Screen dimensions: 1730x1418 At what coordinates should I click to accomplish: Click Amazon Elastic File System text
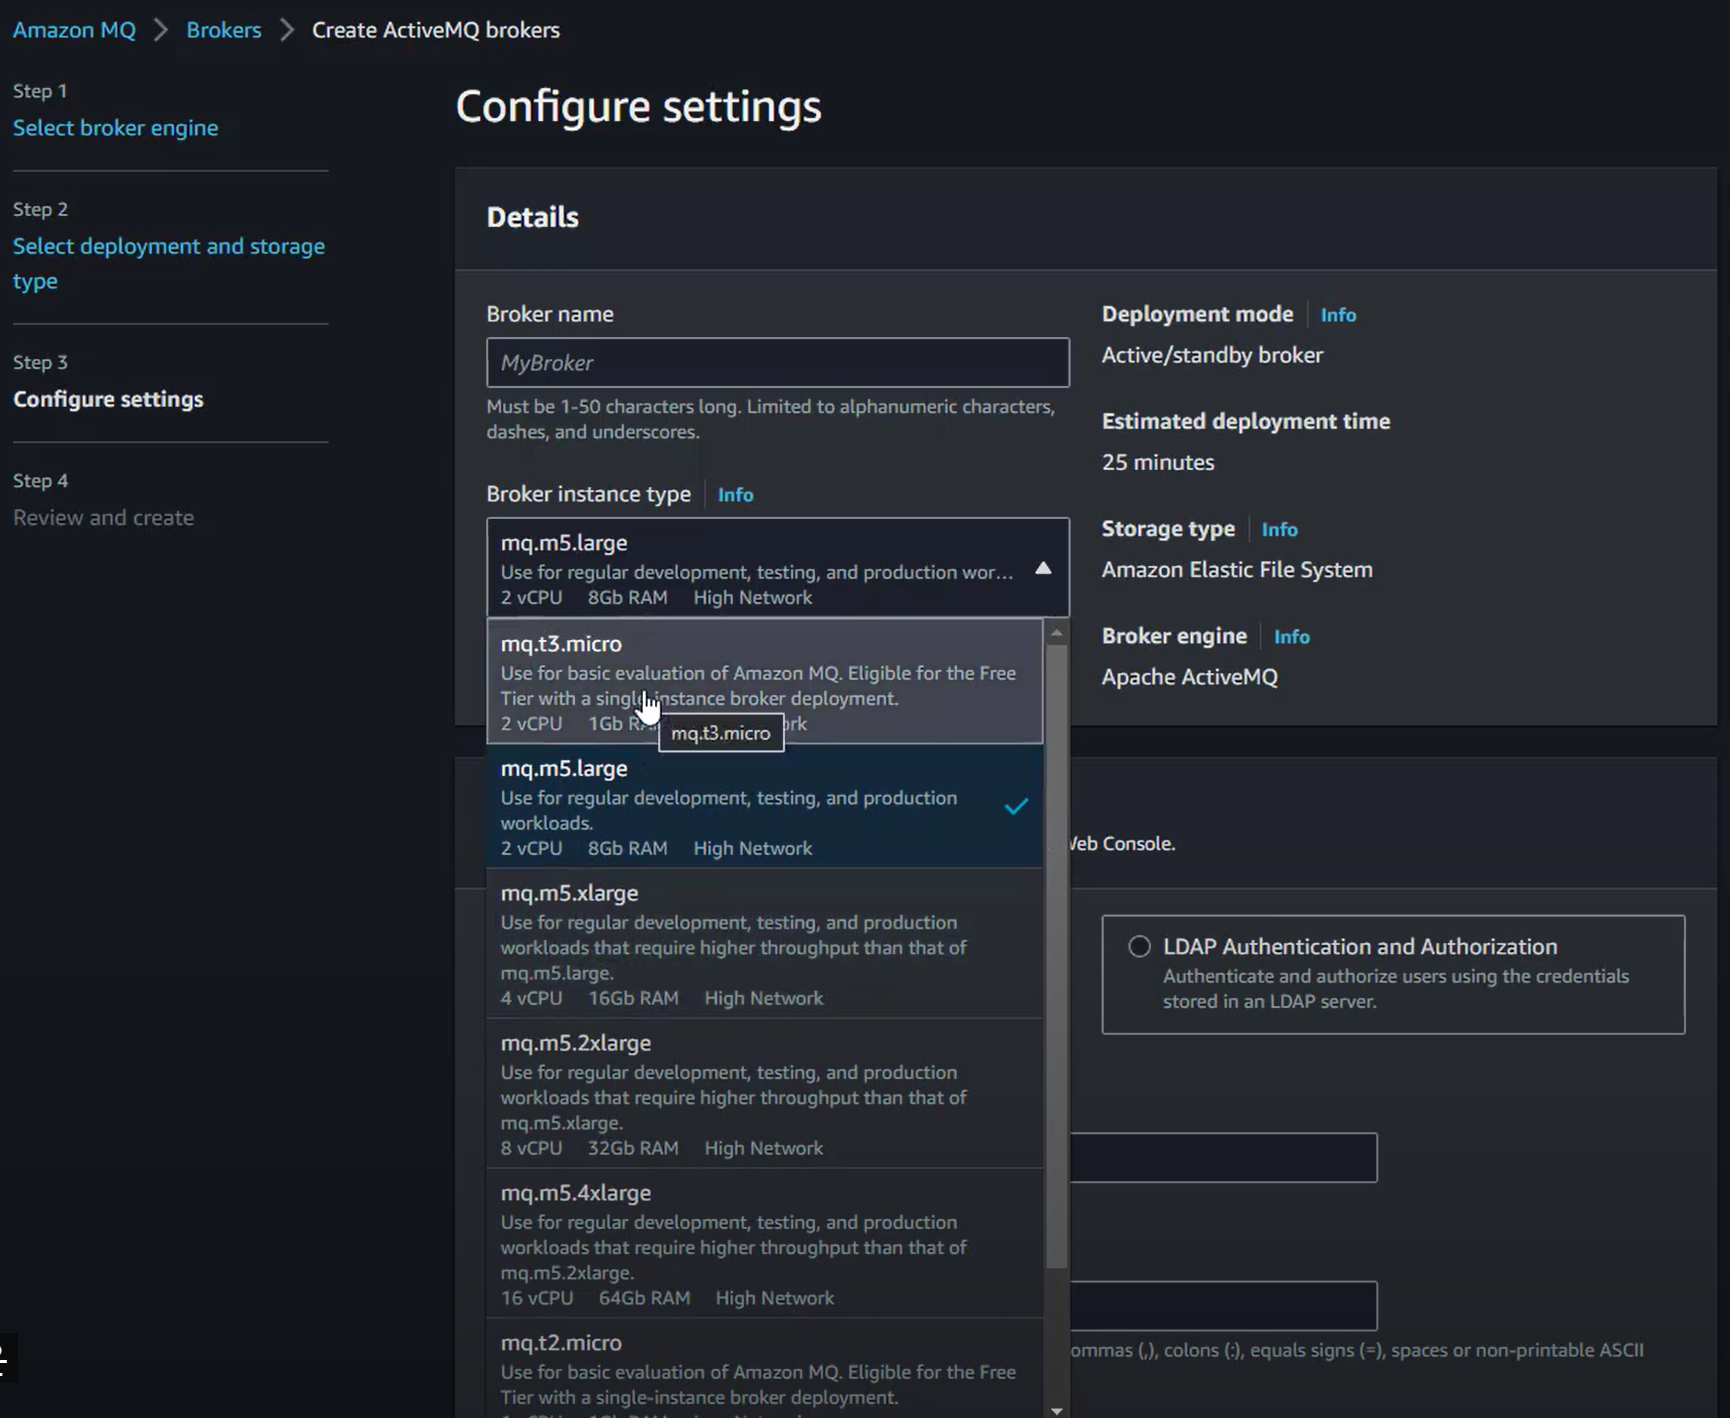[1237, 570]
